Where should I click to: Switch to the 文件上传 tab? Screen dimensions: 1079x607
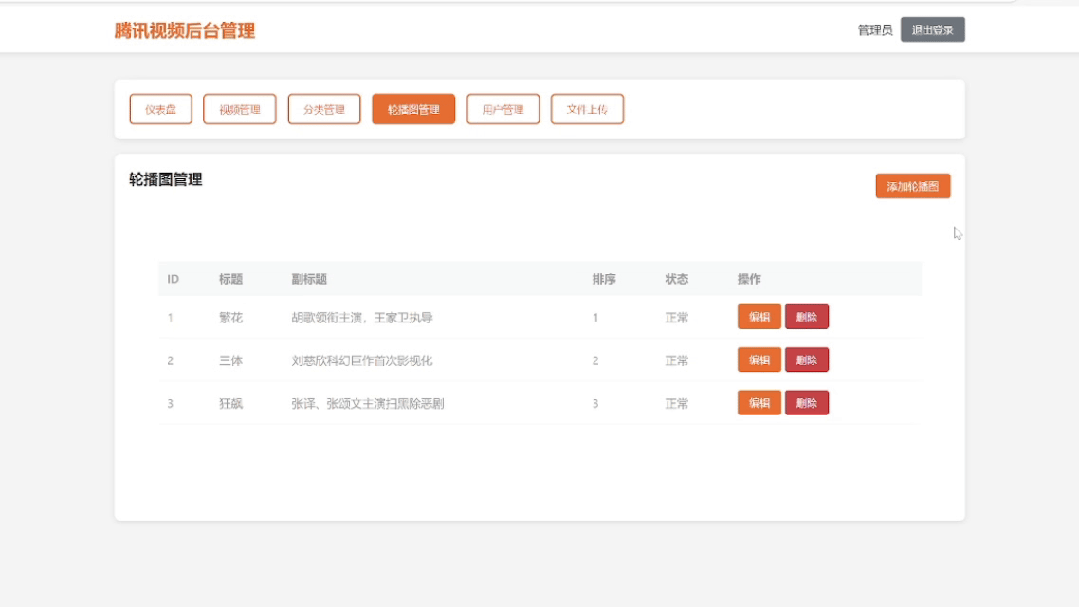pos(586,109)
